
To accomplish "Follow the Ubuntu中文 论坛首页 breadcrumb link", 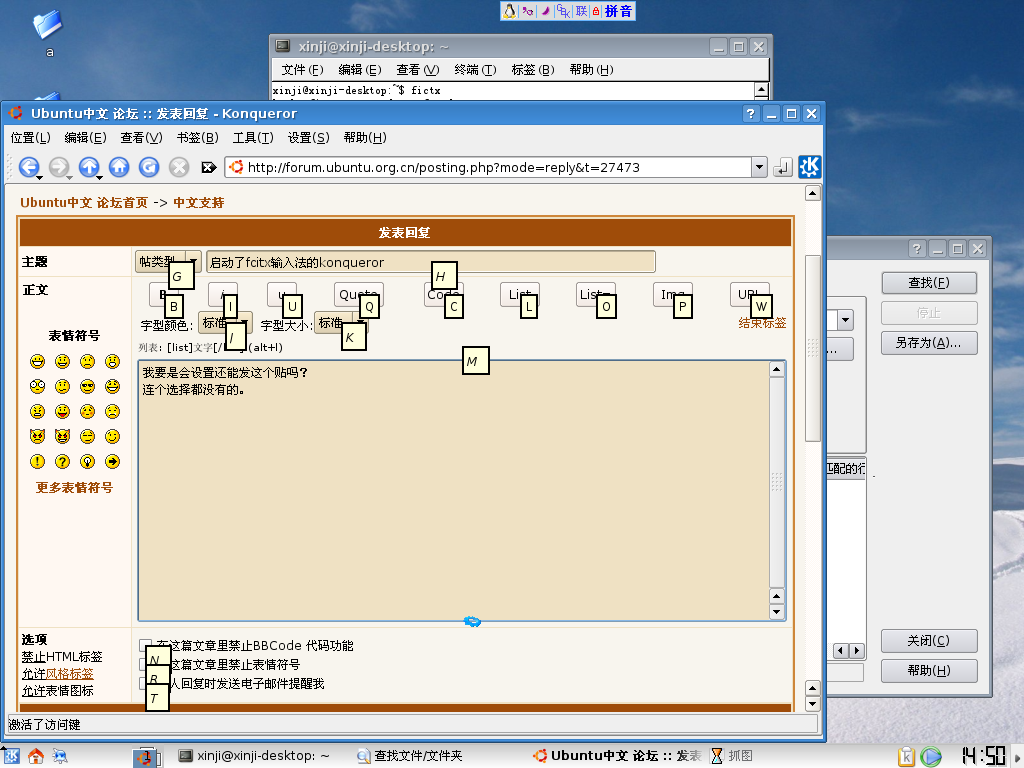I will [84, 202].
